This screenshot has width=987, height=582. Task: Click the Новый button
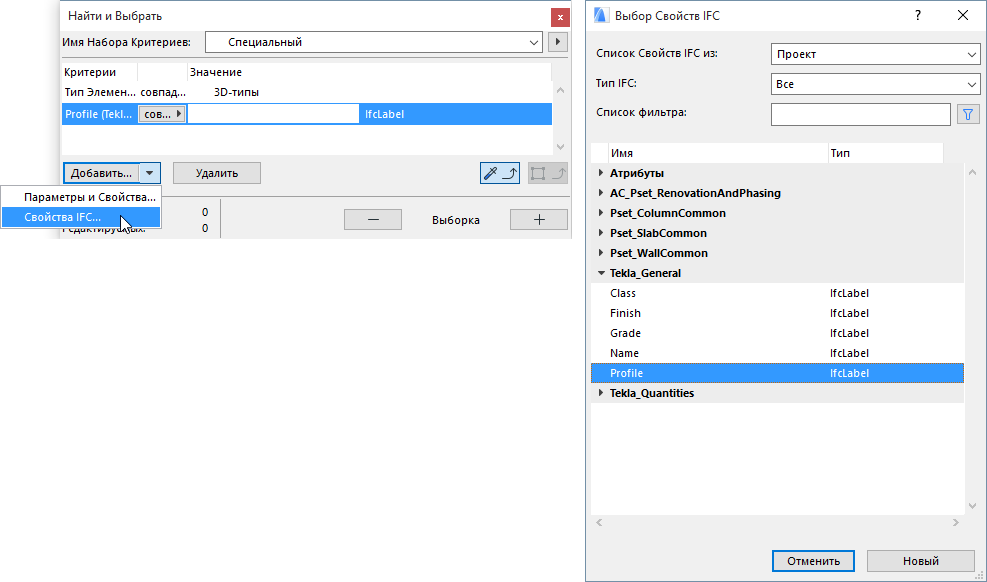coord(921,561)
